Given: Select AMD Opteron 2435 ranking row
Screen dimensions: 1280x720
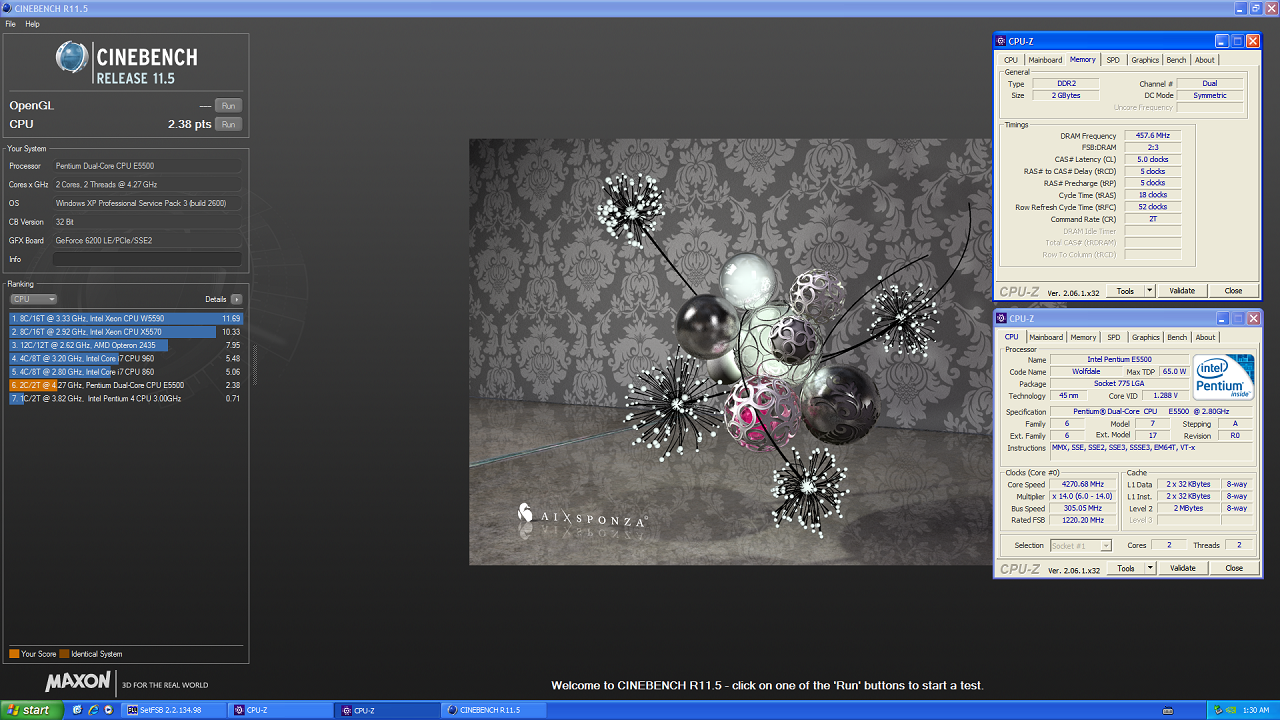Looking at the screenshot, I should [x=126, y=345].
